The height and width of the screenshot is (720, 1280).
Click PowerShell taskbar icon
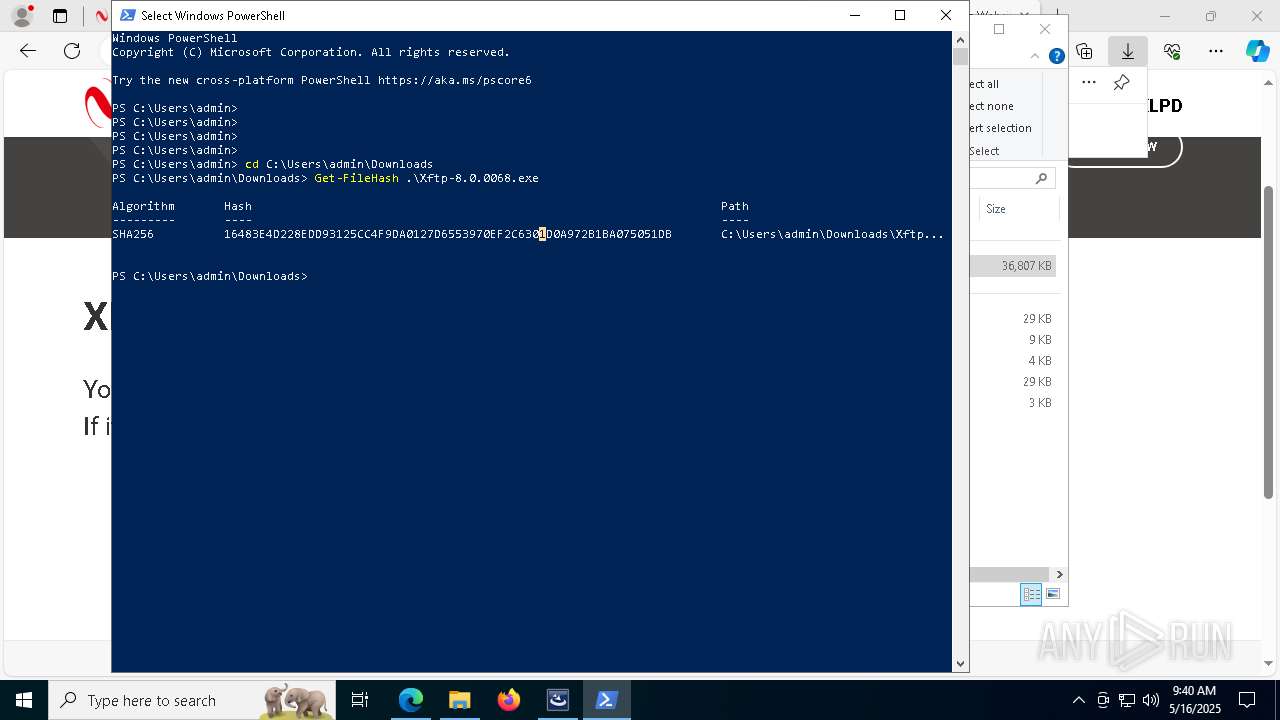click(606, 700)
